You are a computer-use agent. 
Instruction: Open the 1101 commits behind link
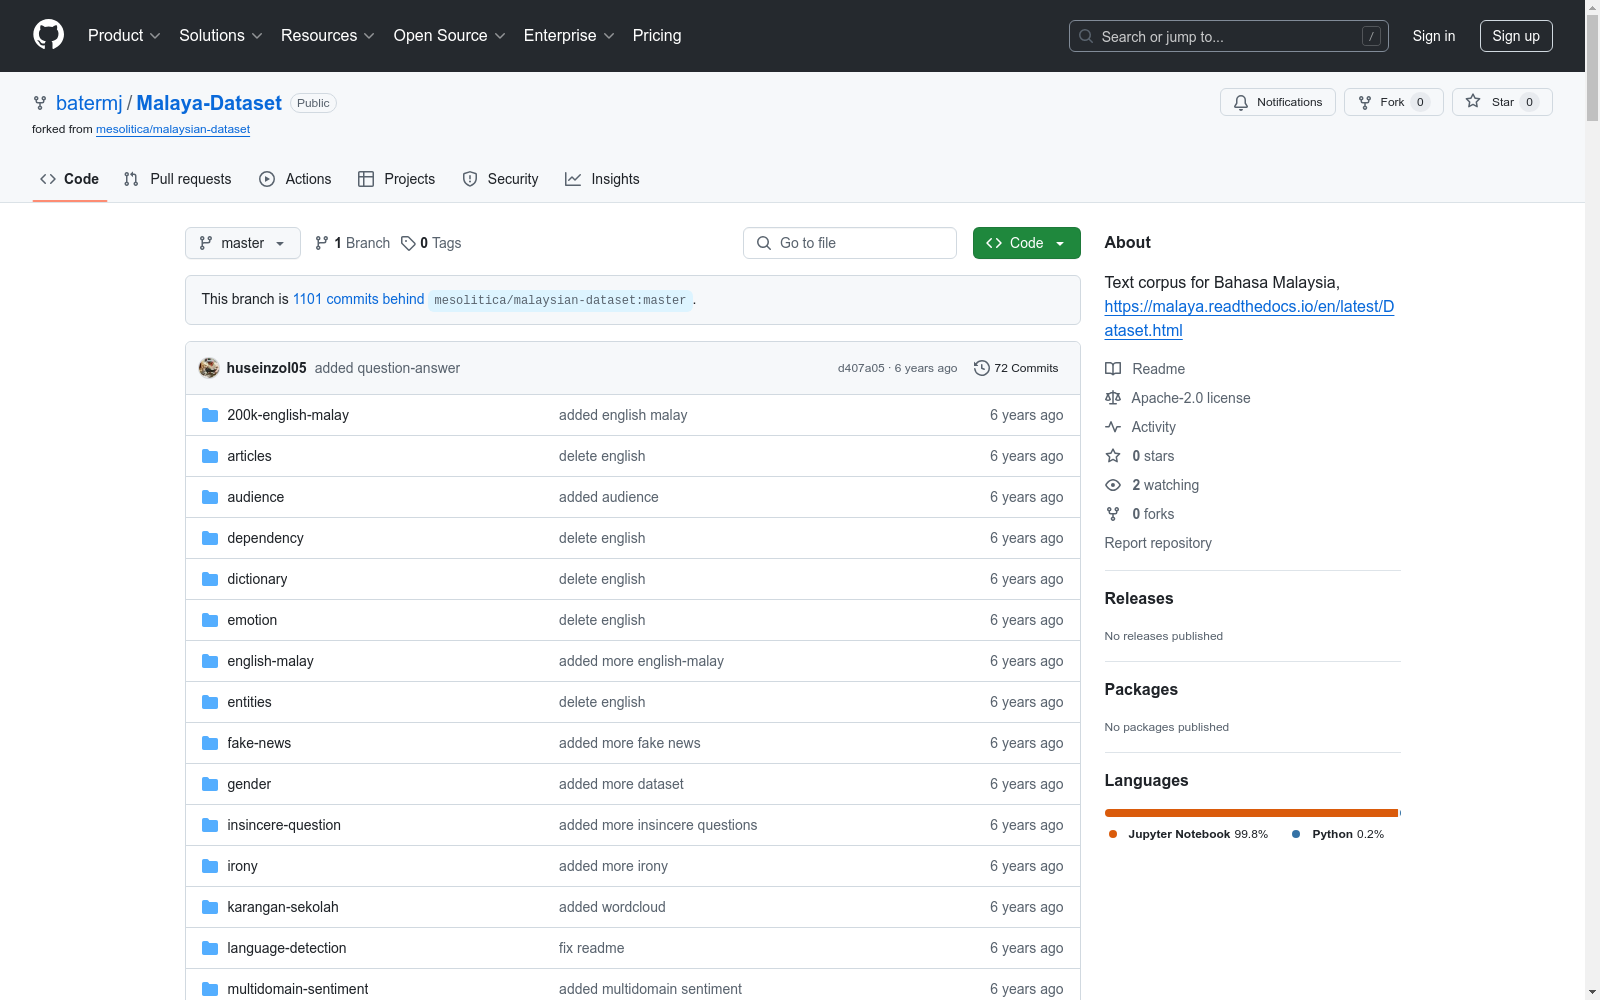pos(358,299)
